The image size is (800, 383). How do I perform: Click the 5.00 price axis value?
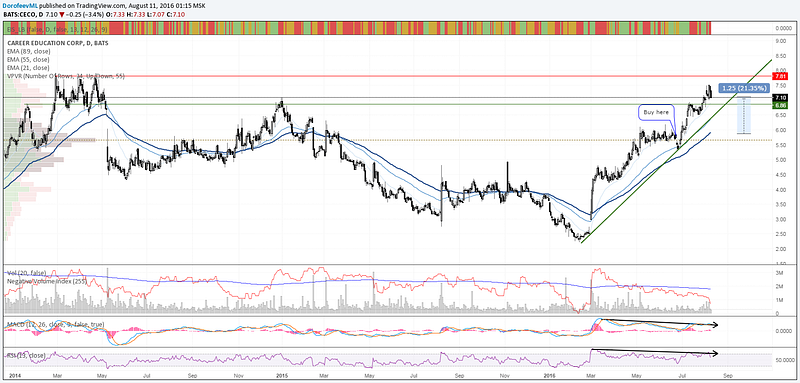point(781,160)
